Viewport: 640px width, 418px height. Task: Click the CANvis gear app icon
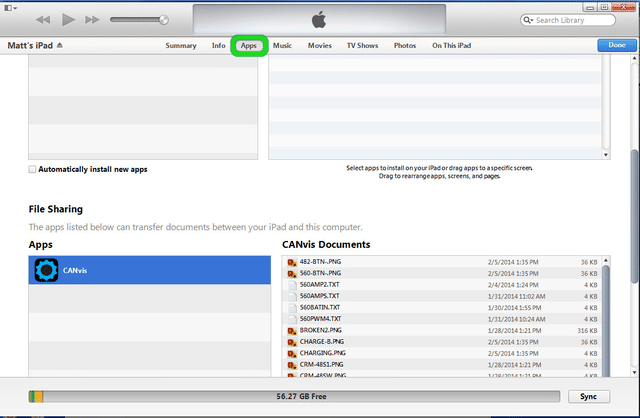[x=46, y=270]
